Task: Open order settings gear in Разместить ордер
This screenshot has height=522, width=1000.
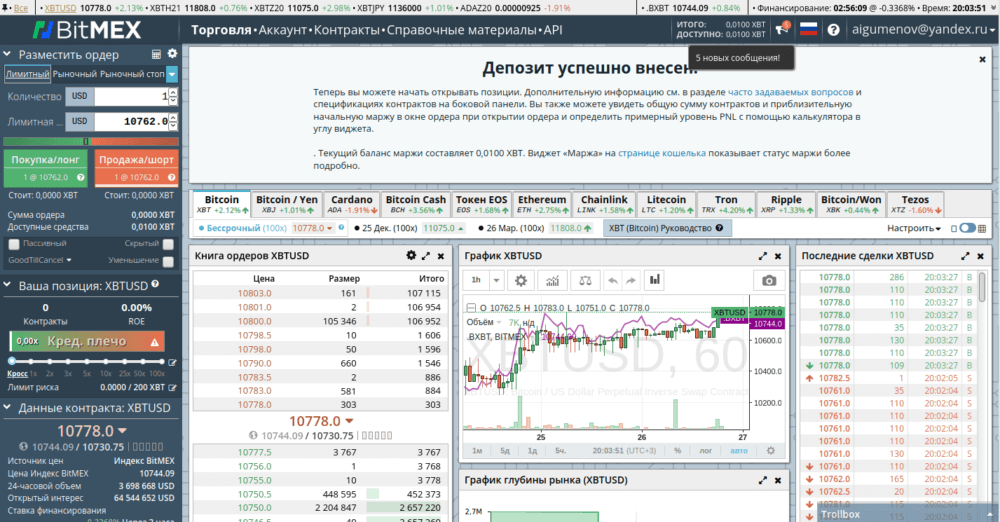Action: (172, 54)
